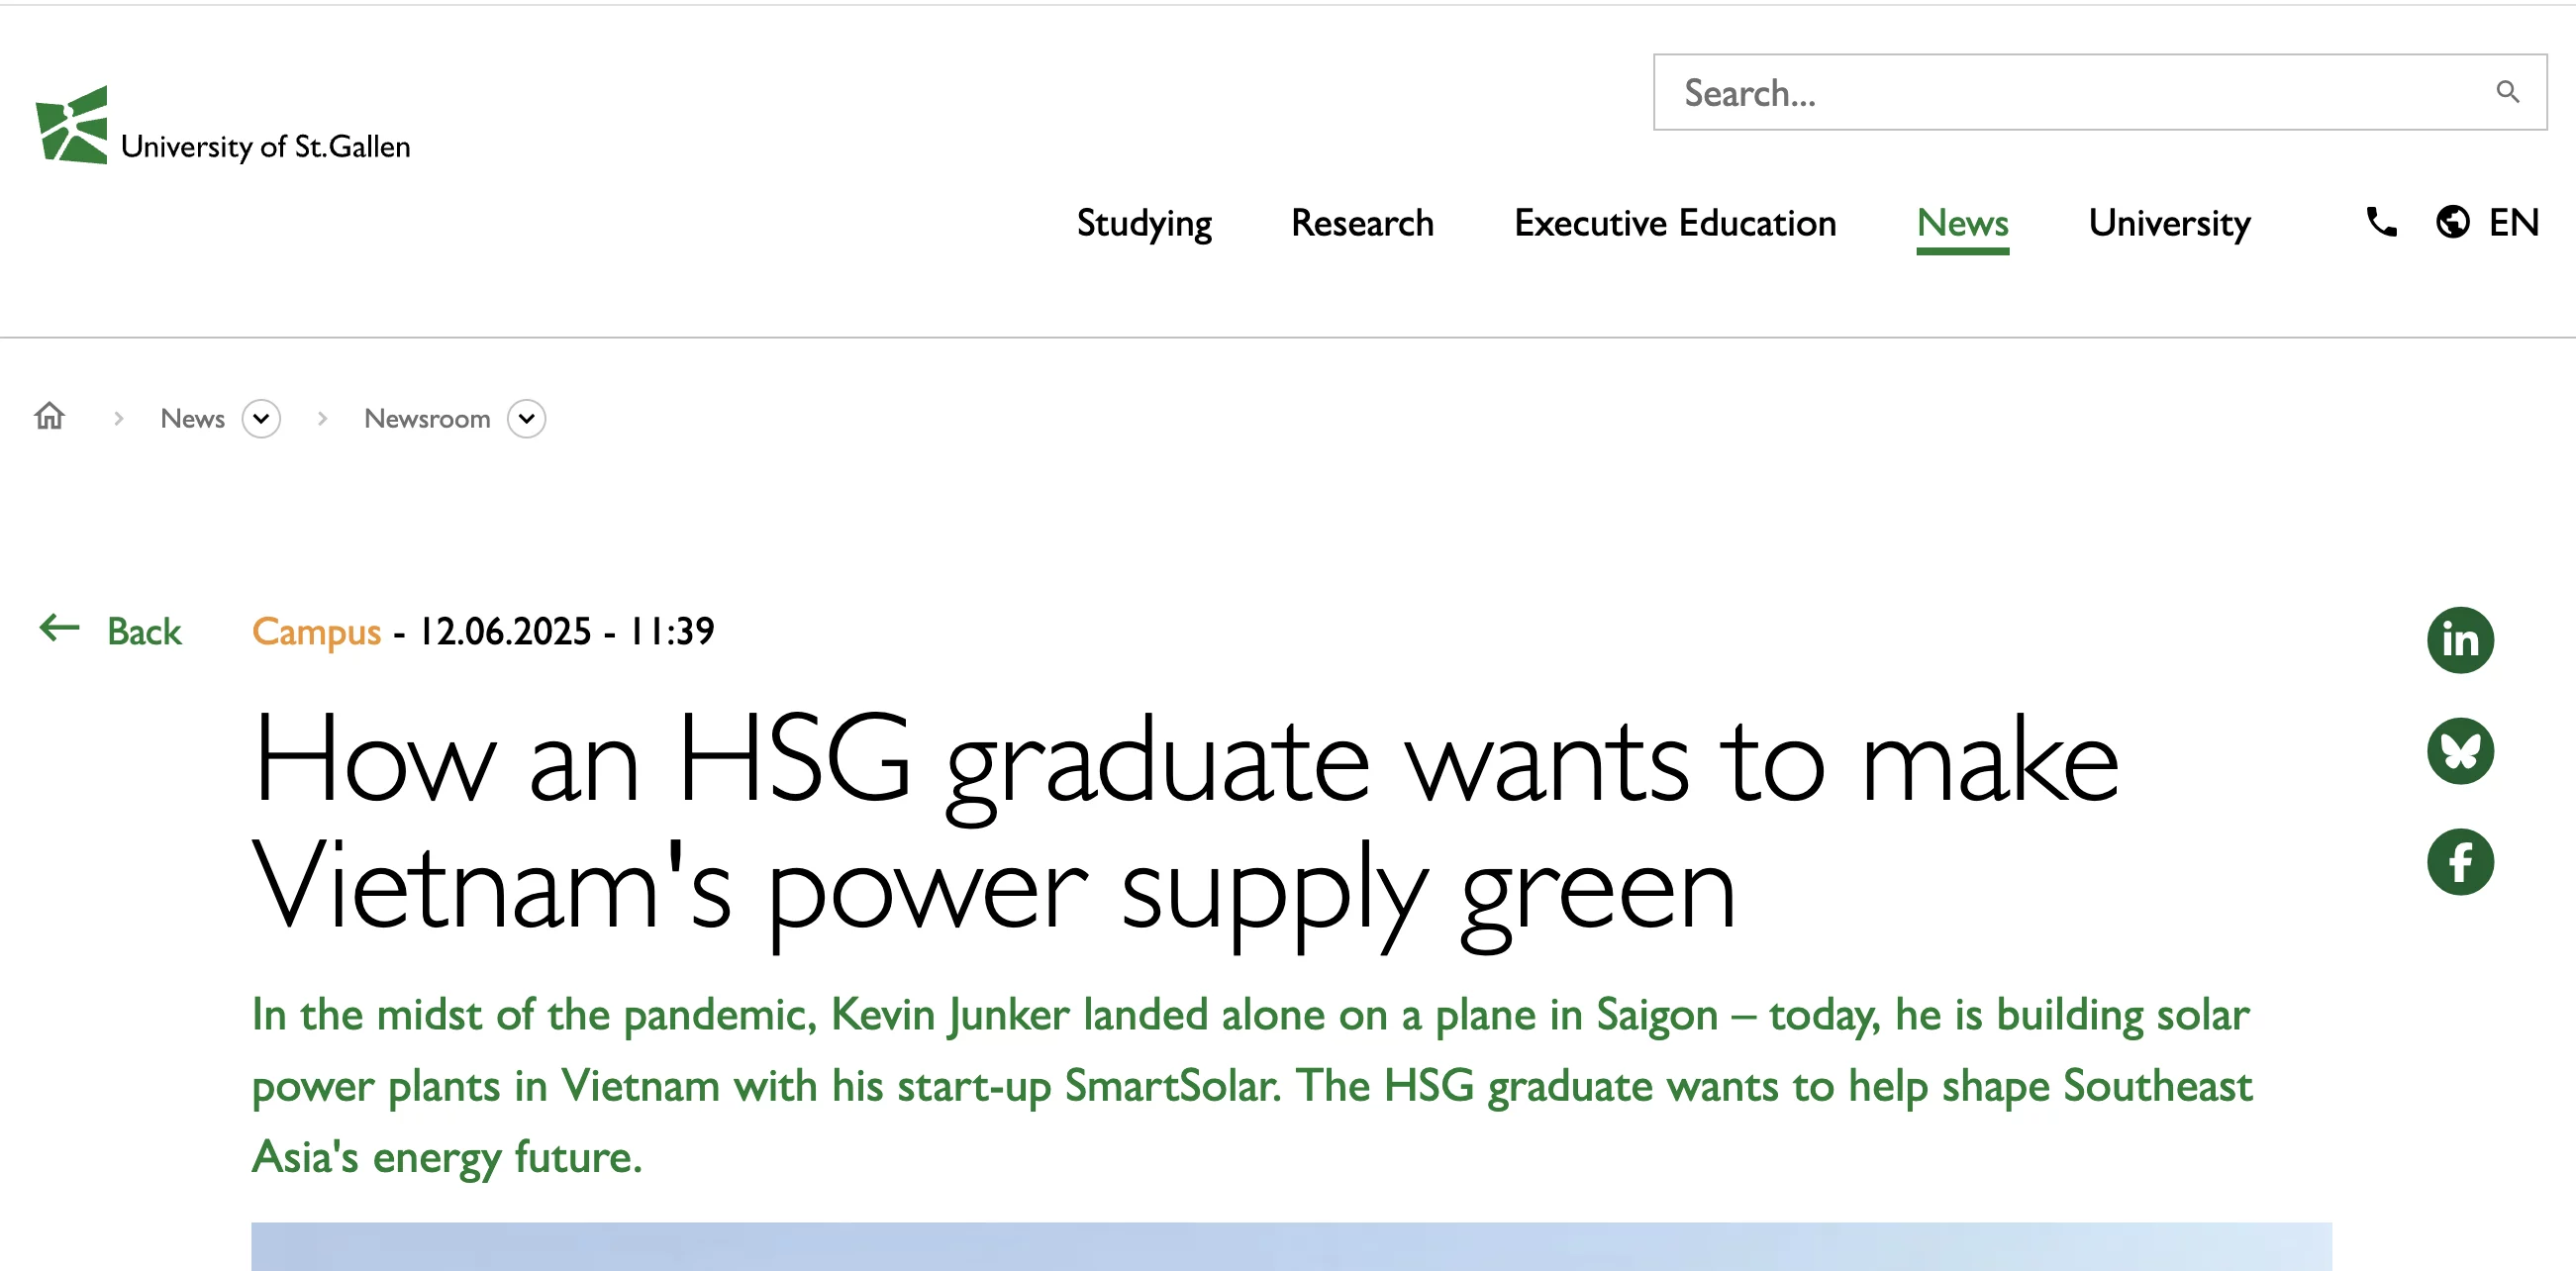Select the News navigation item
This screenshot has width=2576, height=1271.
tap(1962, 222)
